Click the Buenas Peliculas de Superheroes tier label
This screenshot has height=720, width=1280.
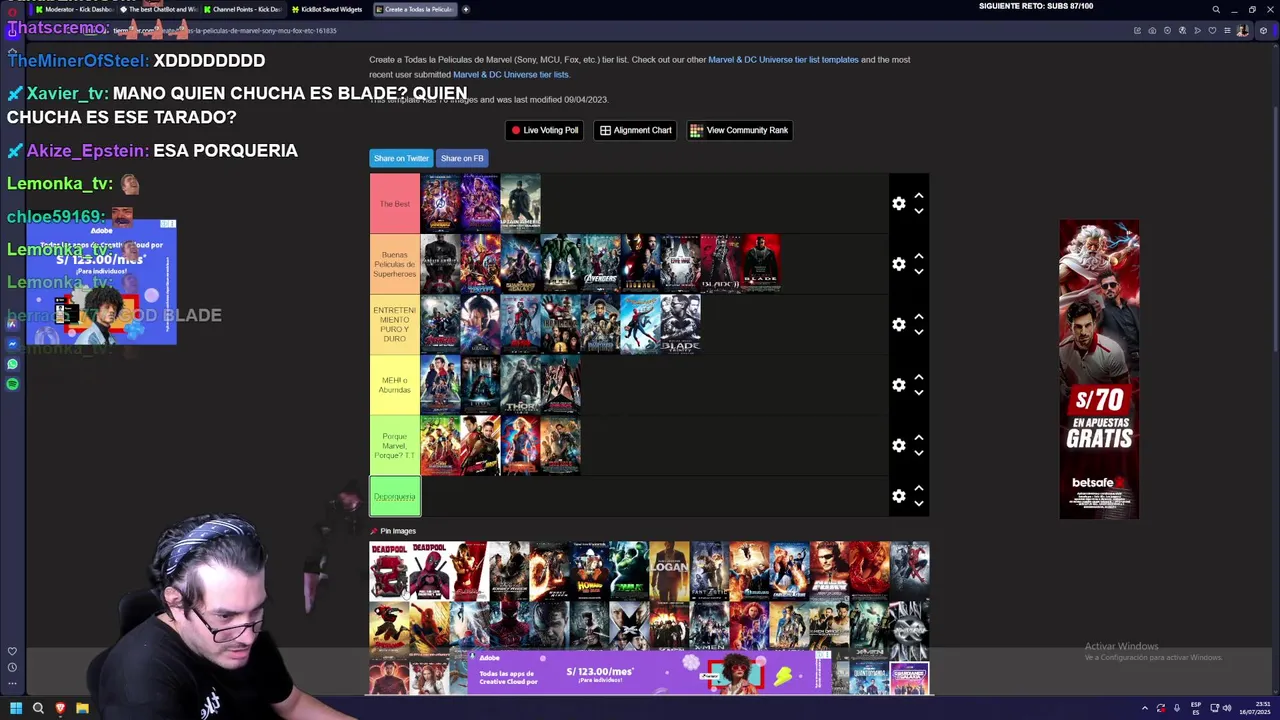tap(395, 264)
